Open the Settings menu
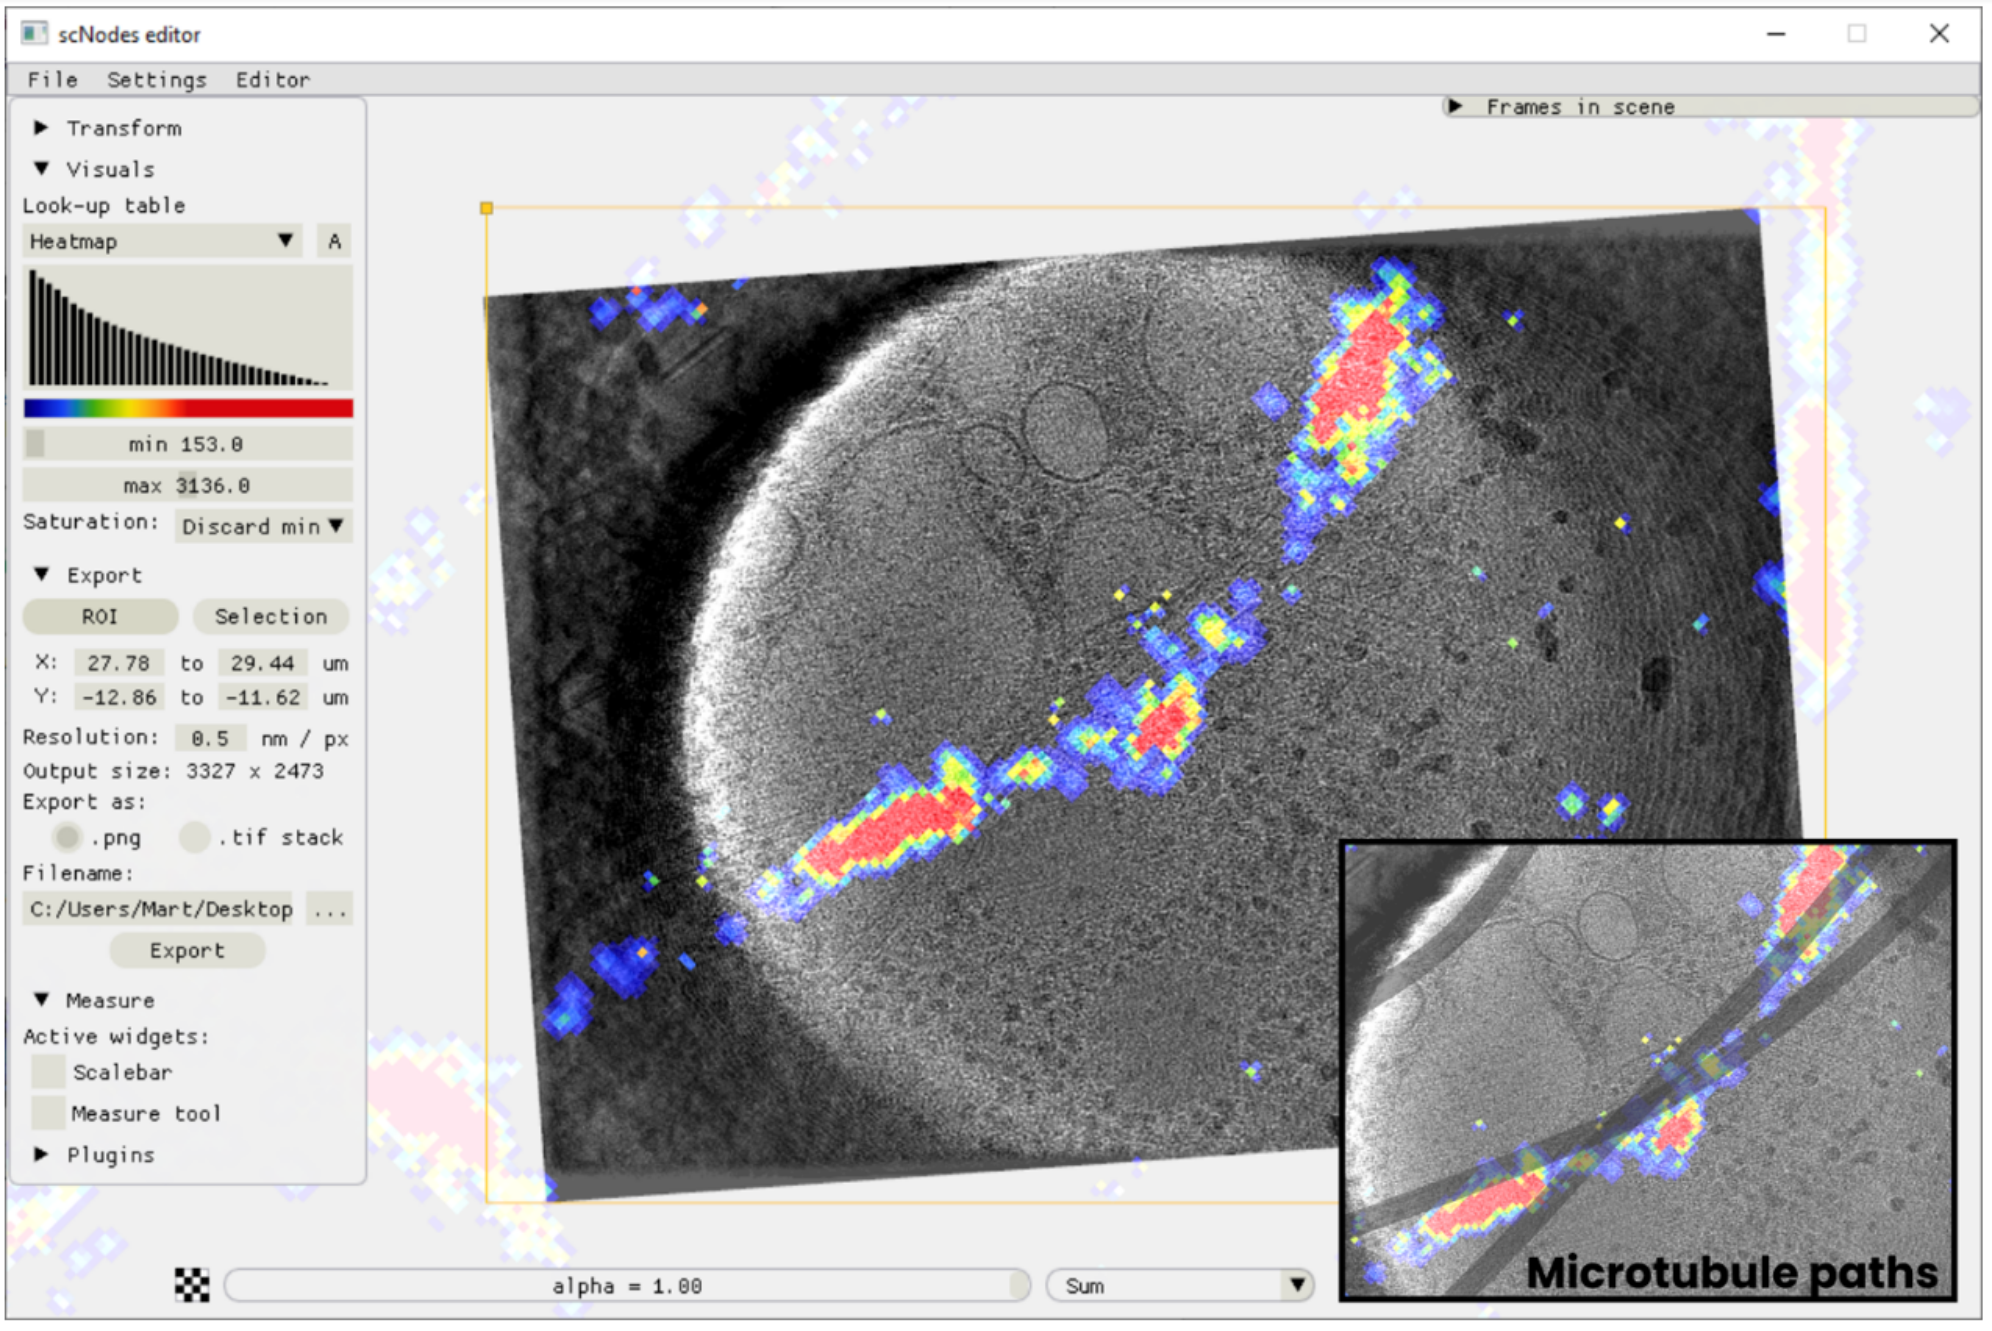Image resolution: width=1992 pixels, height=1331 pixels. 156,79
